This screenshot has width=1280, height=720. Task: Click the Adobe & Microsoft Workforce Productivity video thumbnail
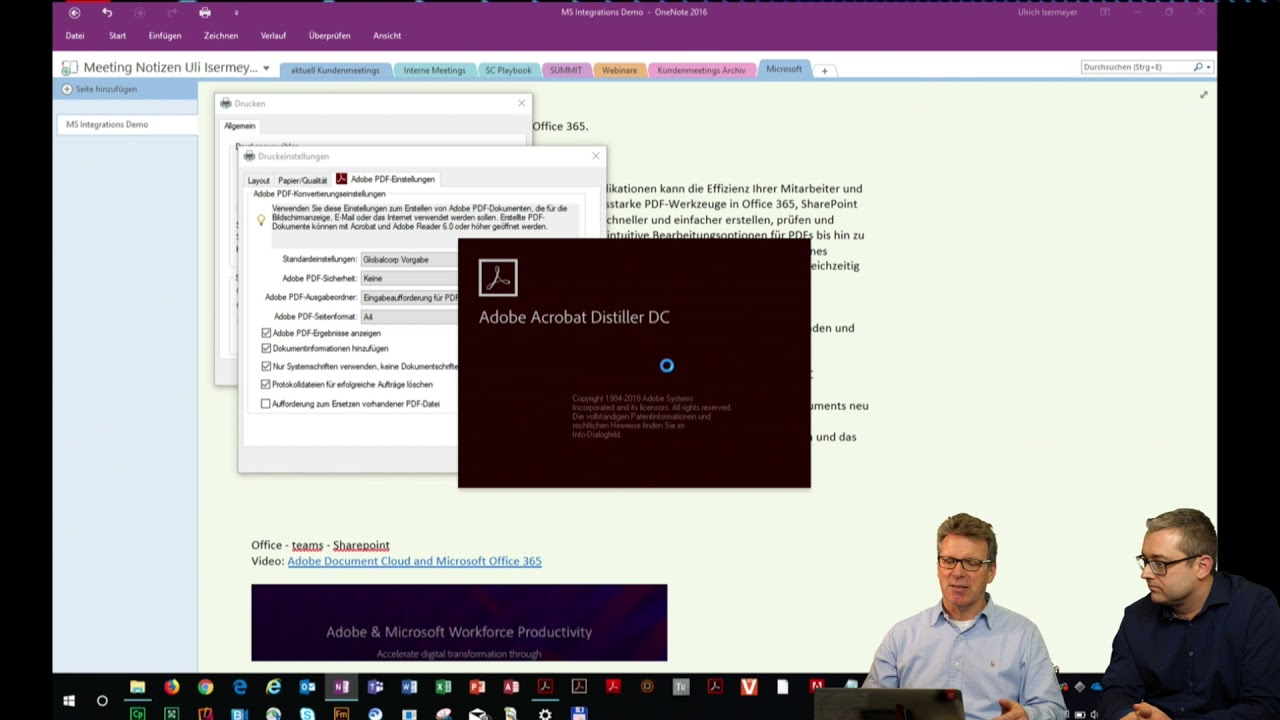pos(459,623)
